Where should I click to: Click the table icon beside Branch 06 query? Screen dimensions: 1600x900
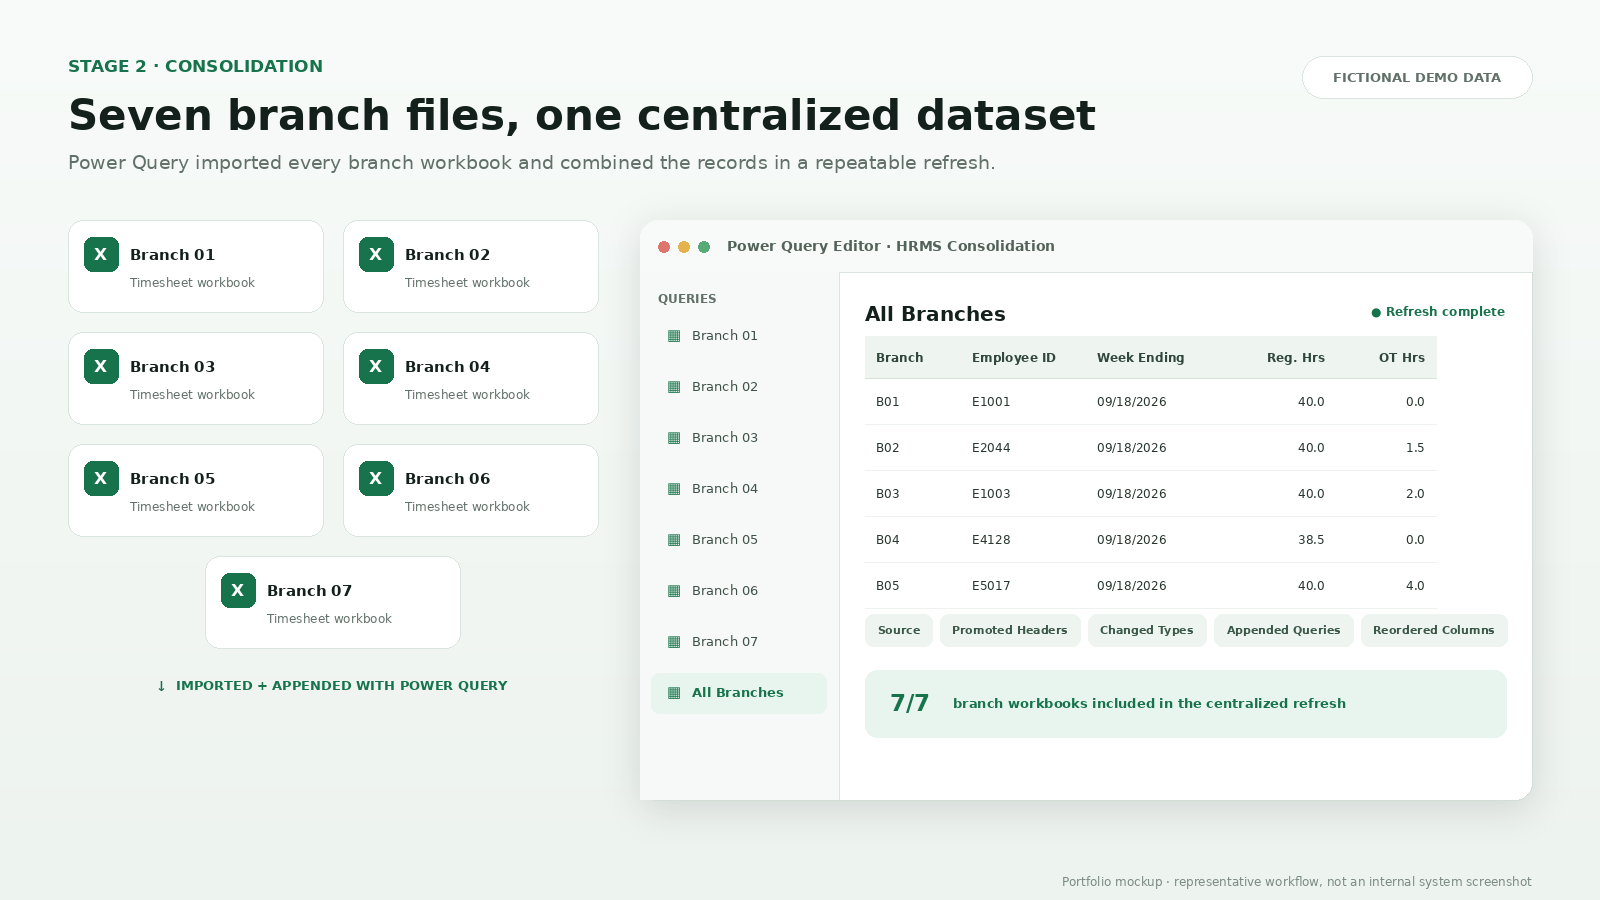(x=674, y=591)
